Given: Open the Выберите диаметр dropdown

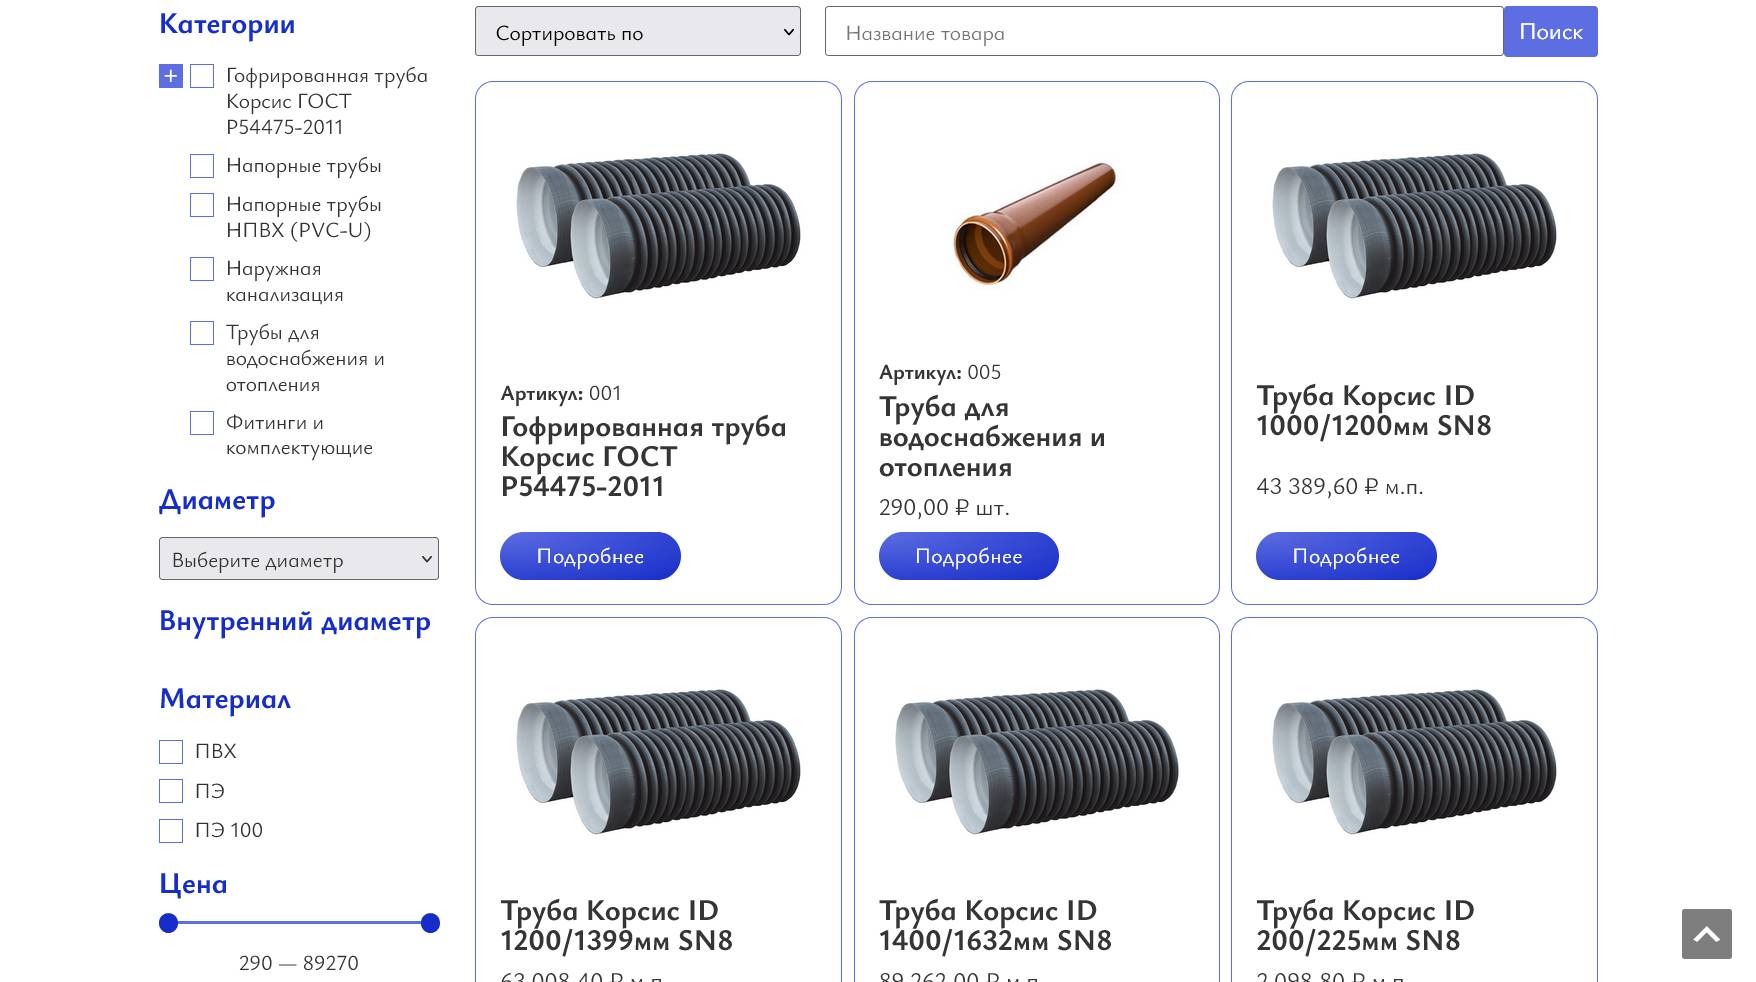Looking at the screenshot, I should point(298,559).
